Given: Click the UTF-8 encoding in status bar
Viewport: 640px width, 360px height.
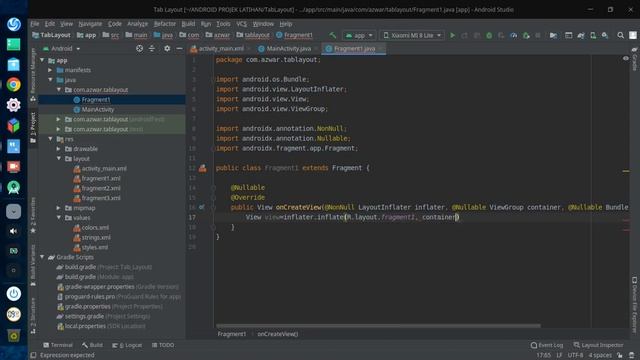Looking at the screenshot, I should (576, 355).
